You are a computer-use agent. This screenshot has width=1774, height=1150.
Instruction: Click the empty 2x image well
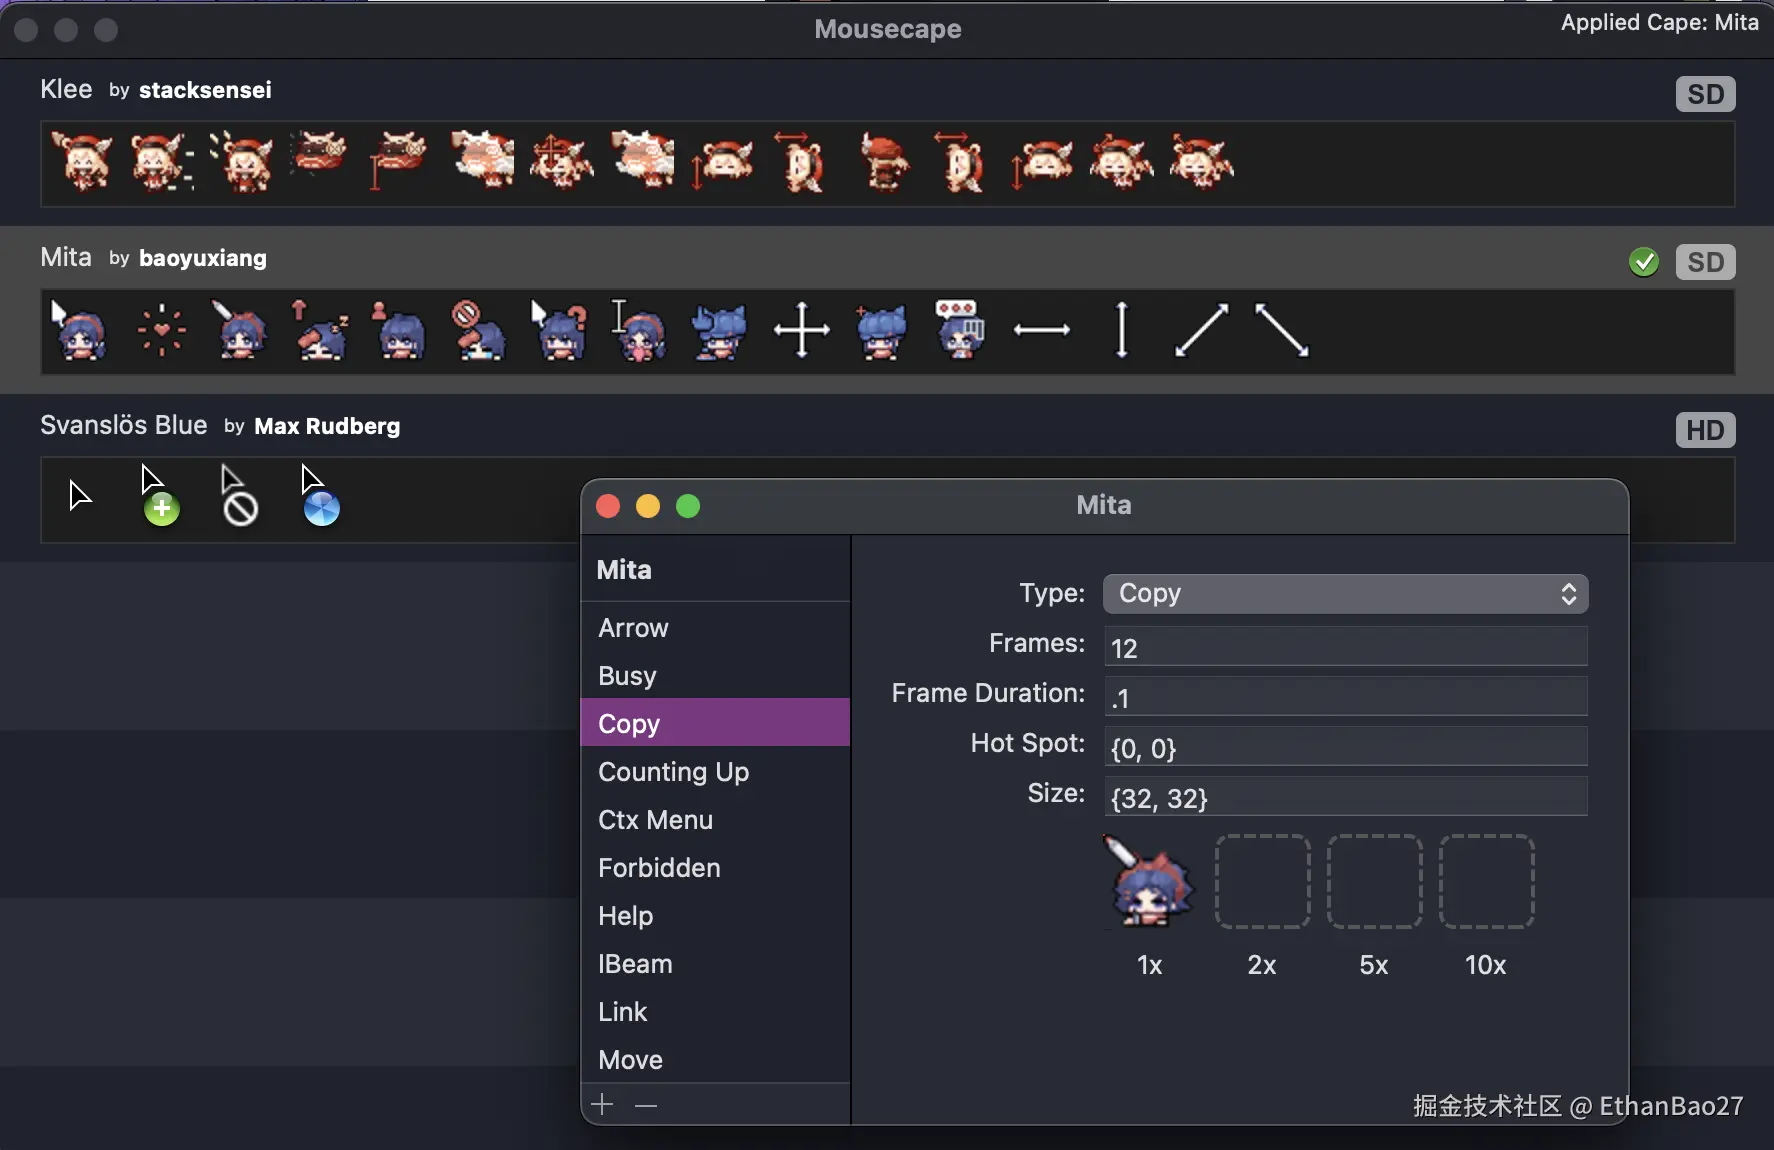1262,882
